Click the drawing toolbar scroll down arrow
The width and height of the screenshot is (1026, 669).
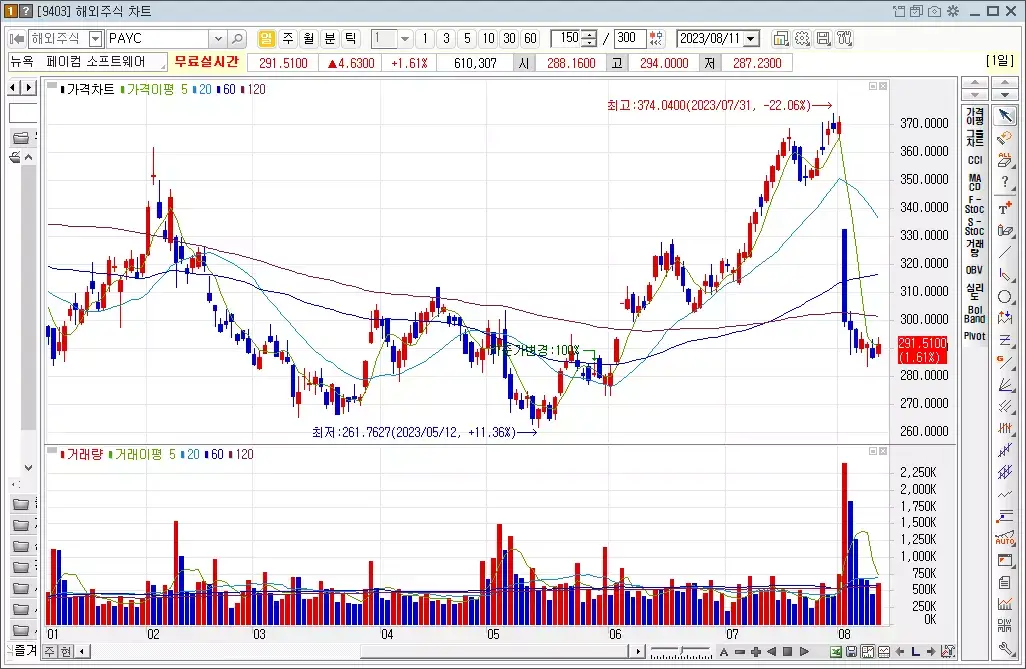click(1004, 95)
